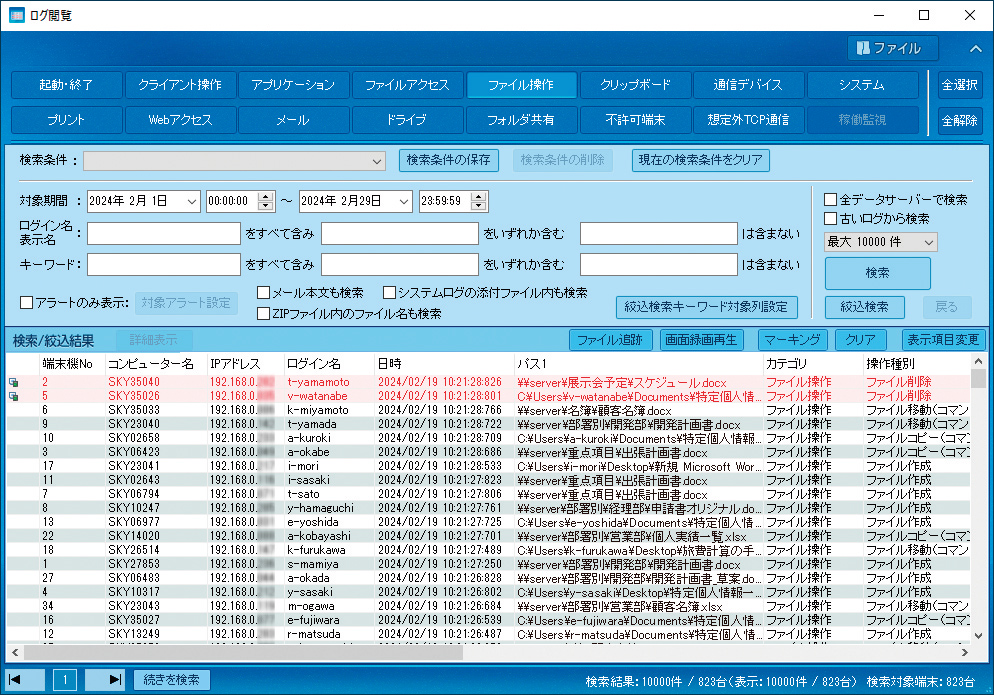Select the row with computer SKY35033
Viewport: 994px width, 695px height.
point(488,410)
